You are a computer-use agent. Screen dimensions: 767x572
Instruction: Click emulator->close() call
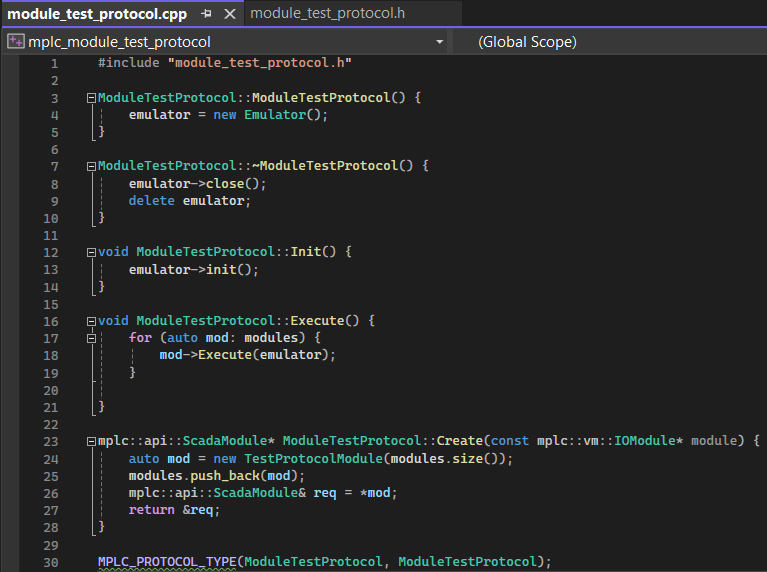[197, 183]
